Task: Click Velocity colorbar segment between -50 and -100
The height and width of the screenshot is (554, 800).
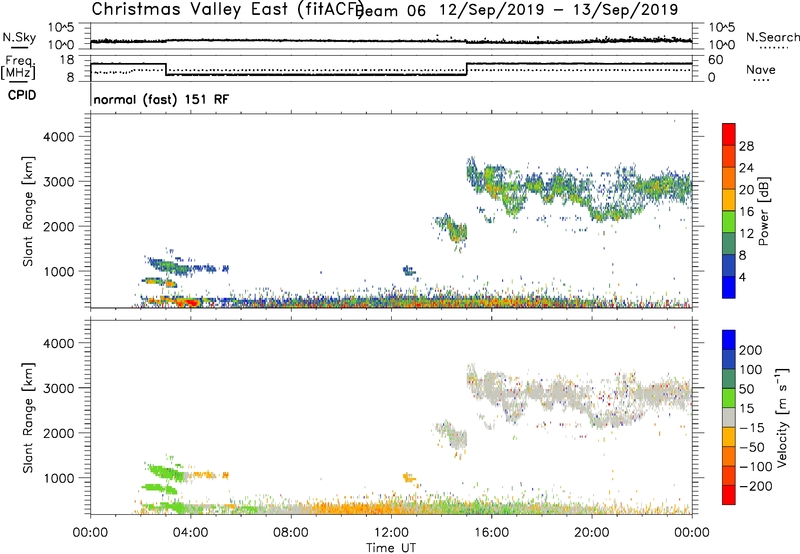Action: [729, 456]
